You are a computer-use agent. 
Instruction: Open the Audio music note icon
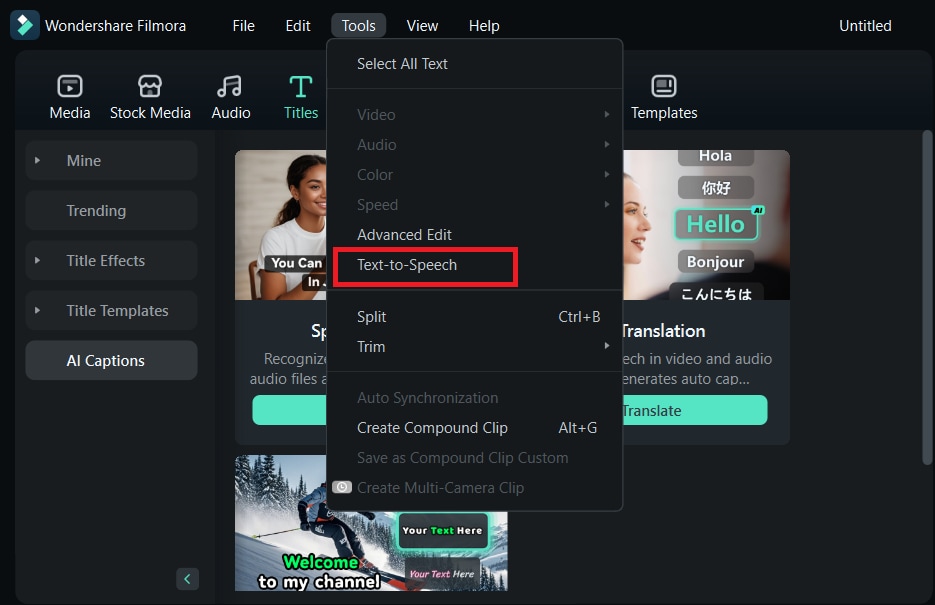coord(230,86)
